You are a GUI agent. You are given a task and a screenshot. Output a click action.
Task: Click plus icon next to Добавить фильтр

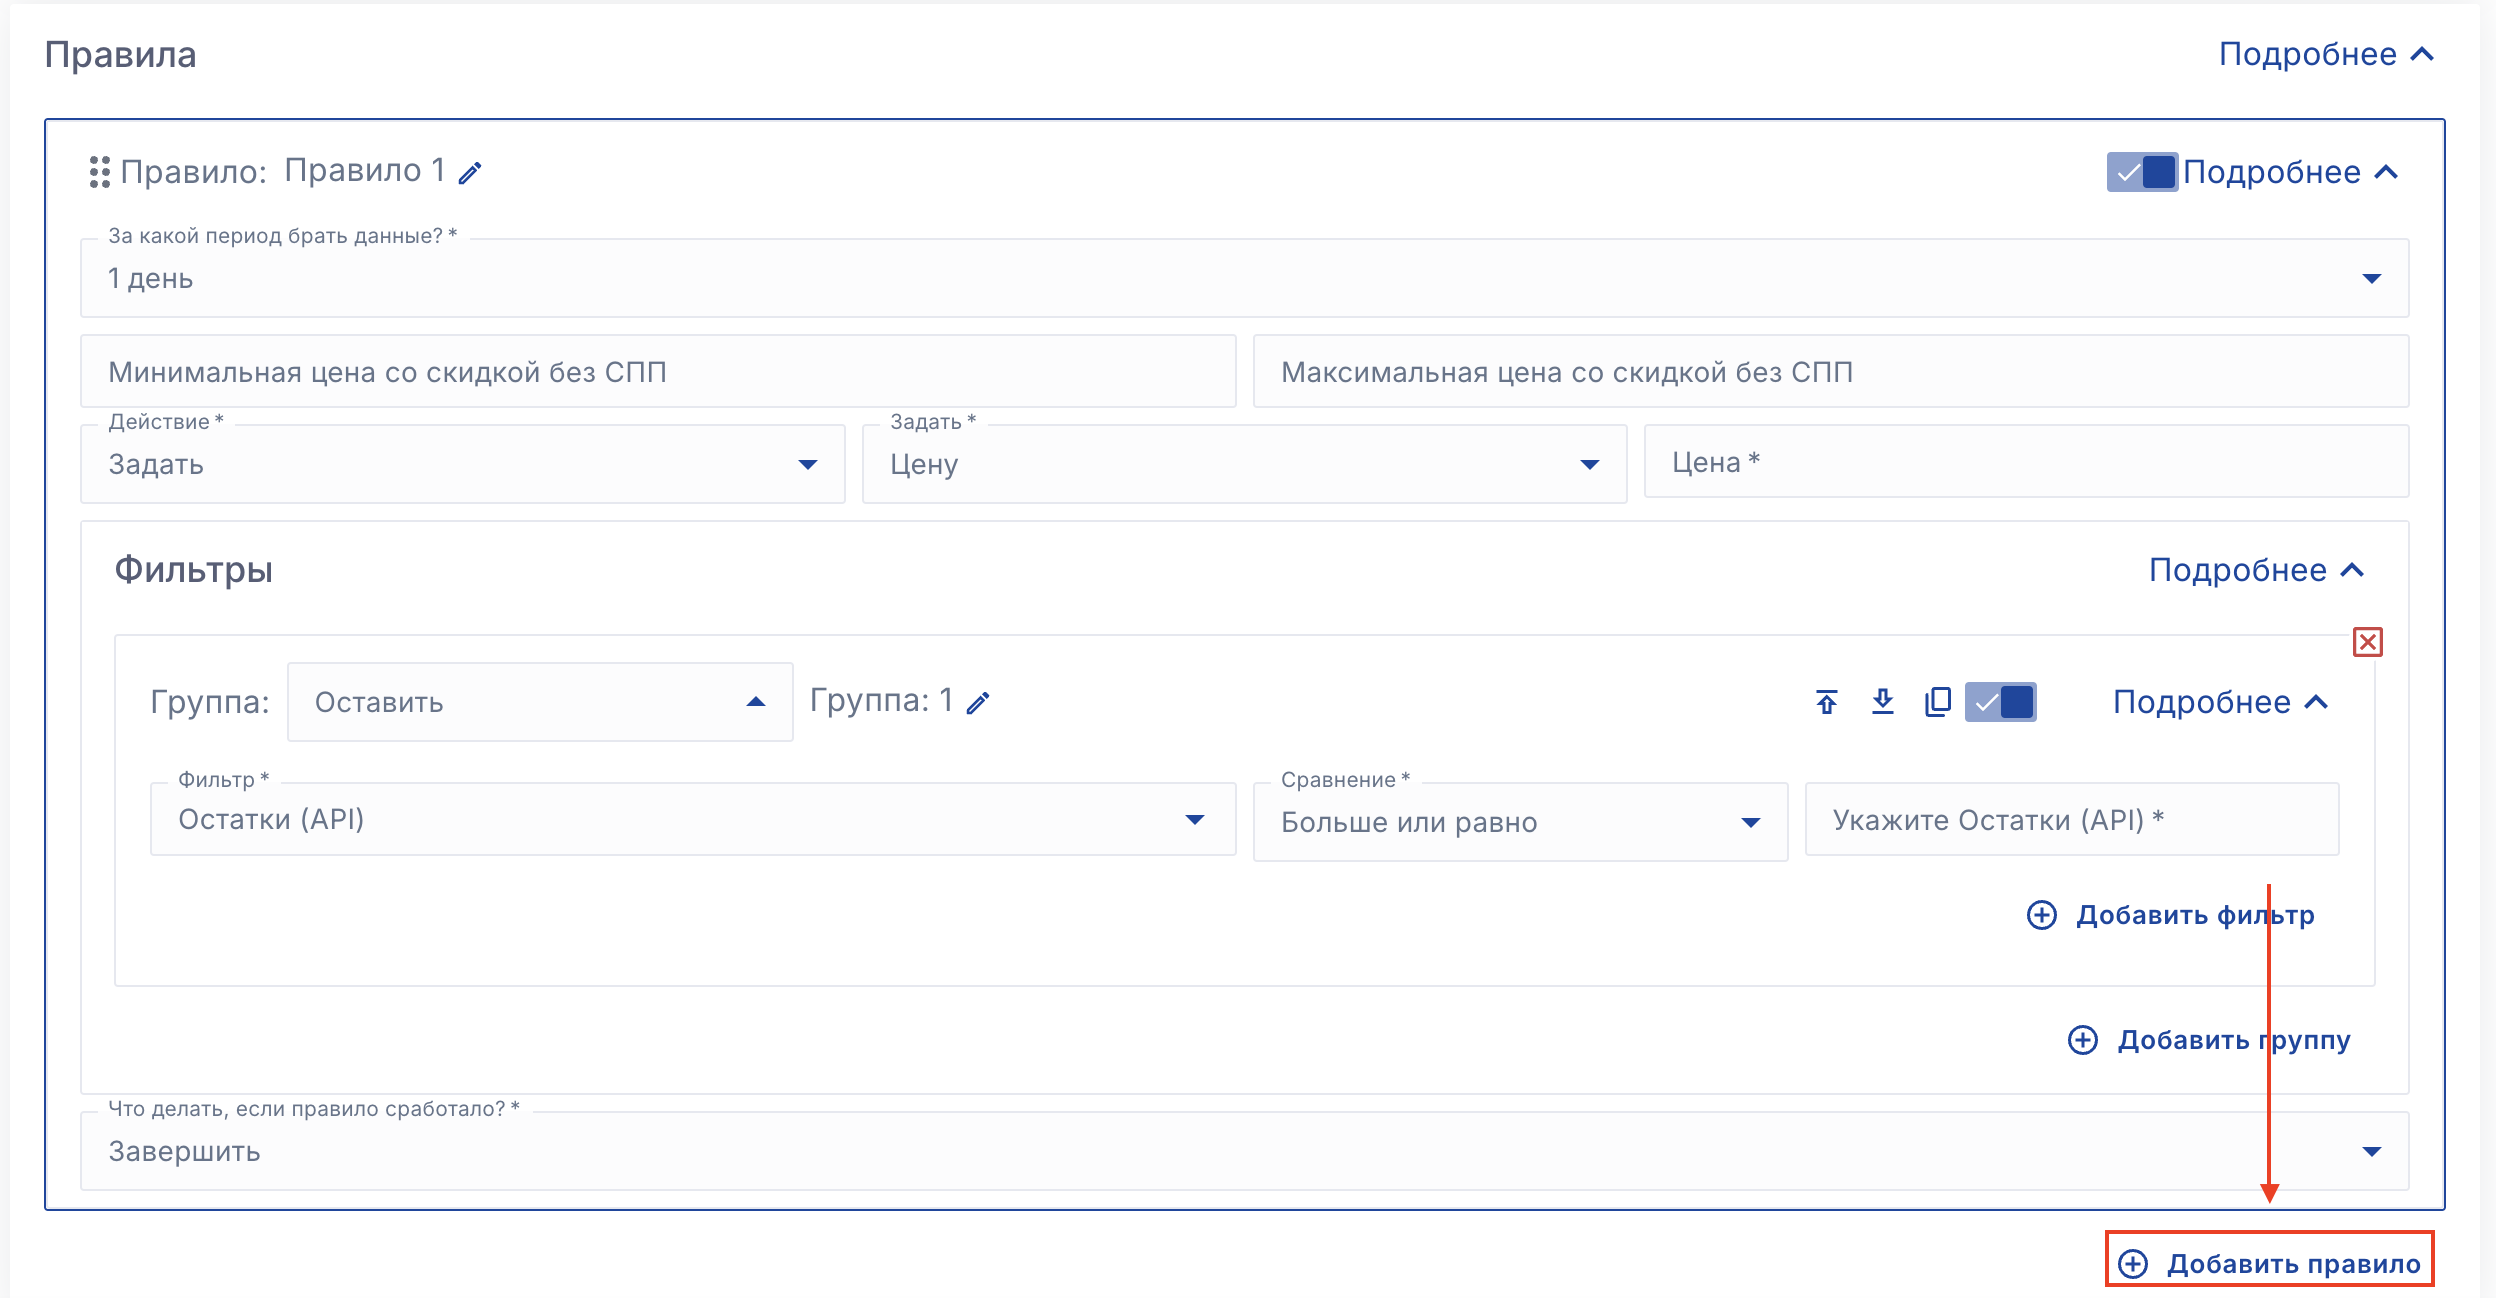(x=2041, y=915)
